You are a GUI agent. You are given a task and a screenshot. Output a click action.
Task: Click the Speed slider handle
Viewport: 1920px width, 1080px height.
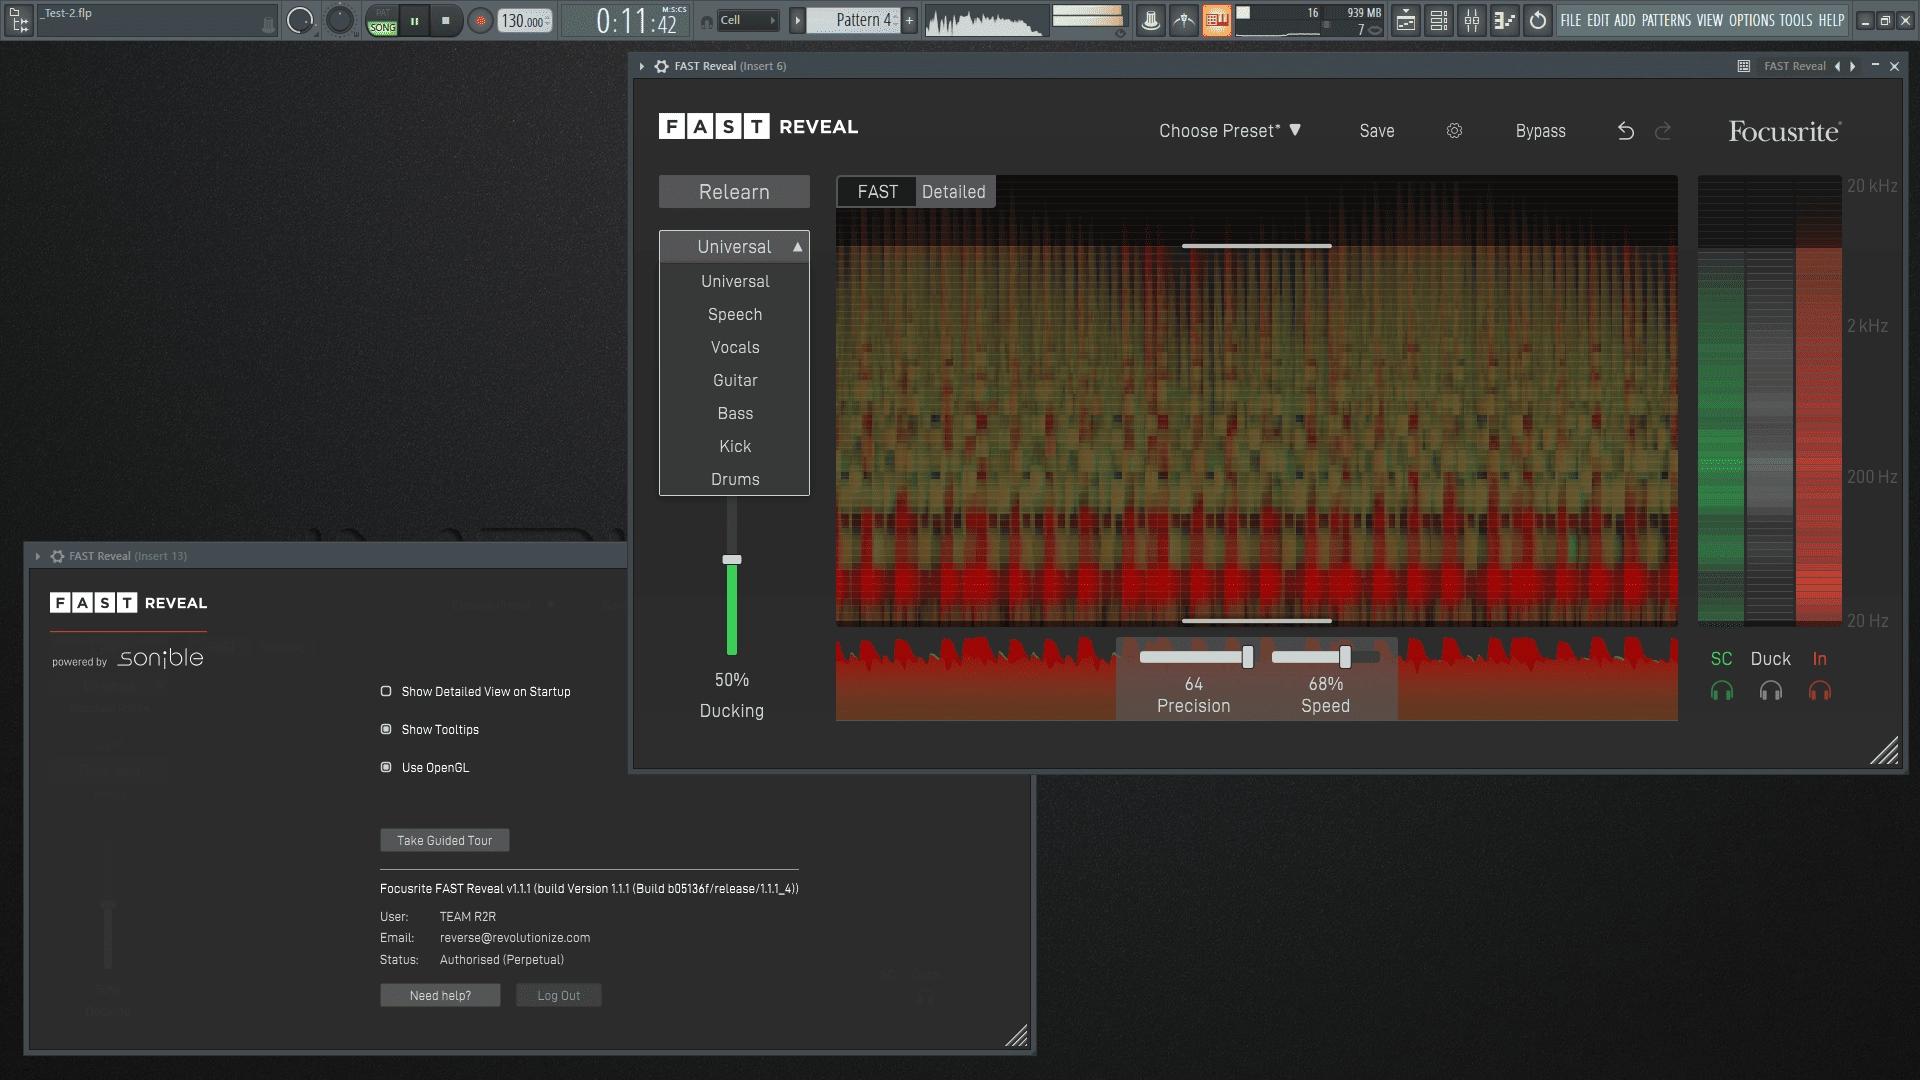pyautogui.click(x=1345, y=657)
